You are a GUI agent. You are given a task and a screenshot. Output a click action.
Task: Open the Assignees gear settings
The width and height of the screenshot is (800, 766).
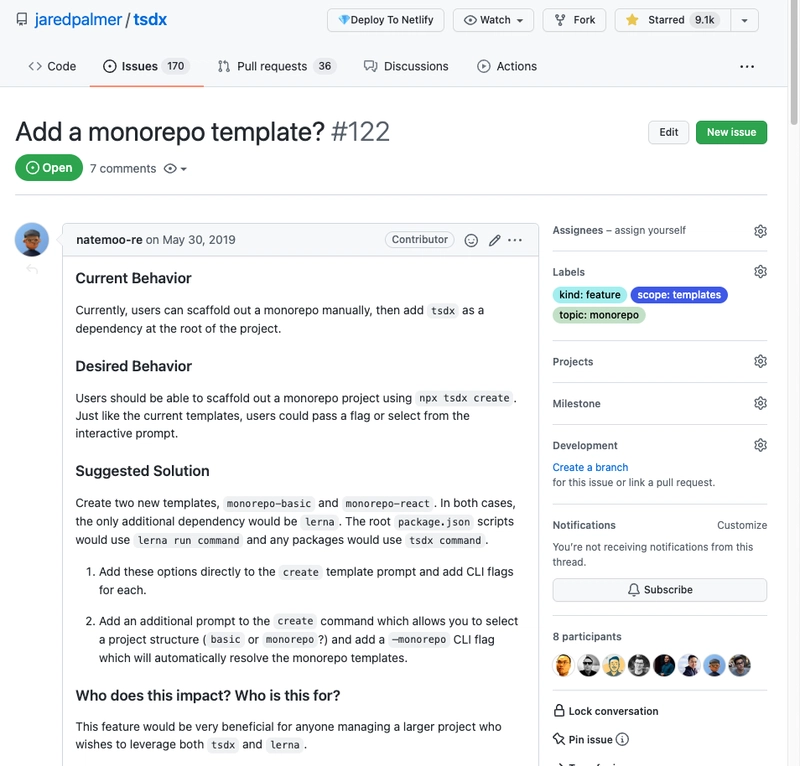(760, 231)
